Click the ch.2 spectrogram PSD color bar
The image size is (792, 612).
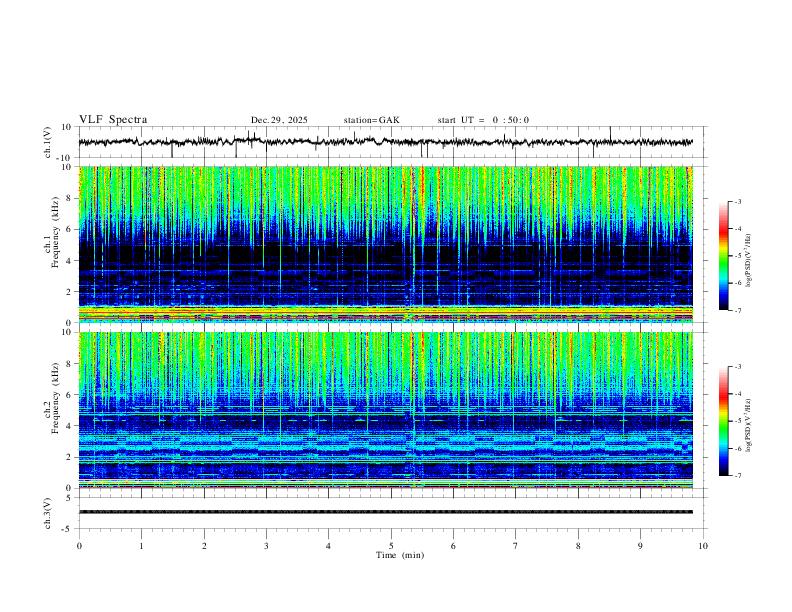coord(724,421)
